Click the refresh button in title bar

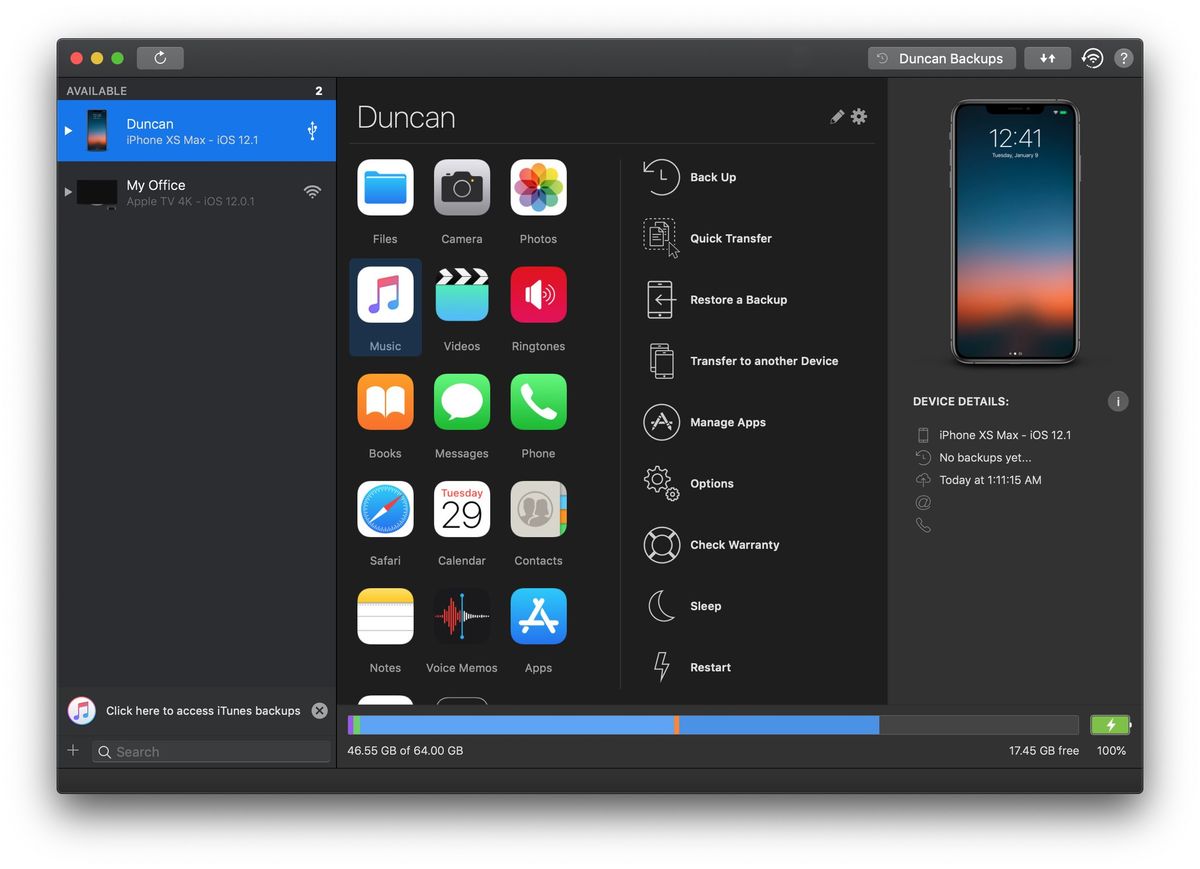(x=160, y=58)
